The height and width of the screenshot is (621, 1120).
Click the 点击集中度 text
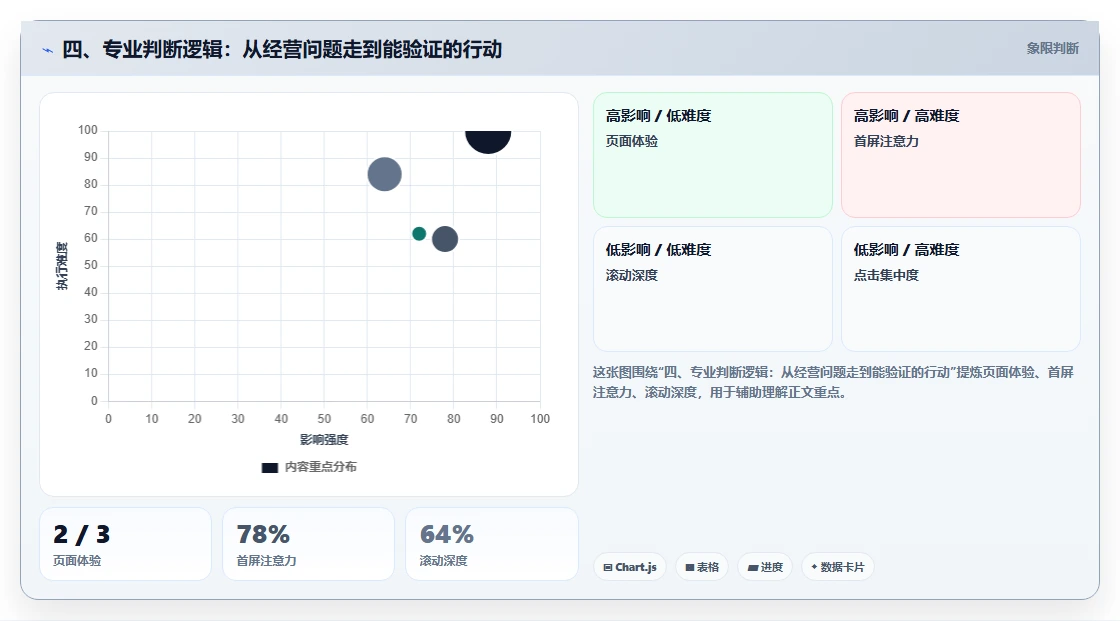click(886, 275)
